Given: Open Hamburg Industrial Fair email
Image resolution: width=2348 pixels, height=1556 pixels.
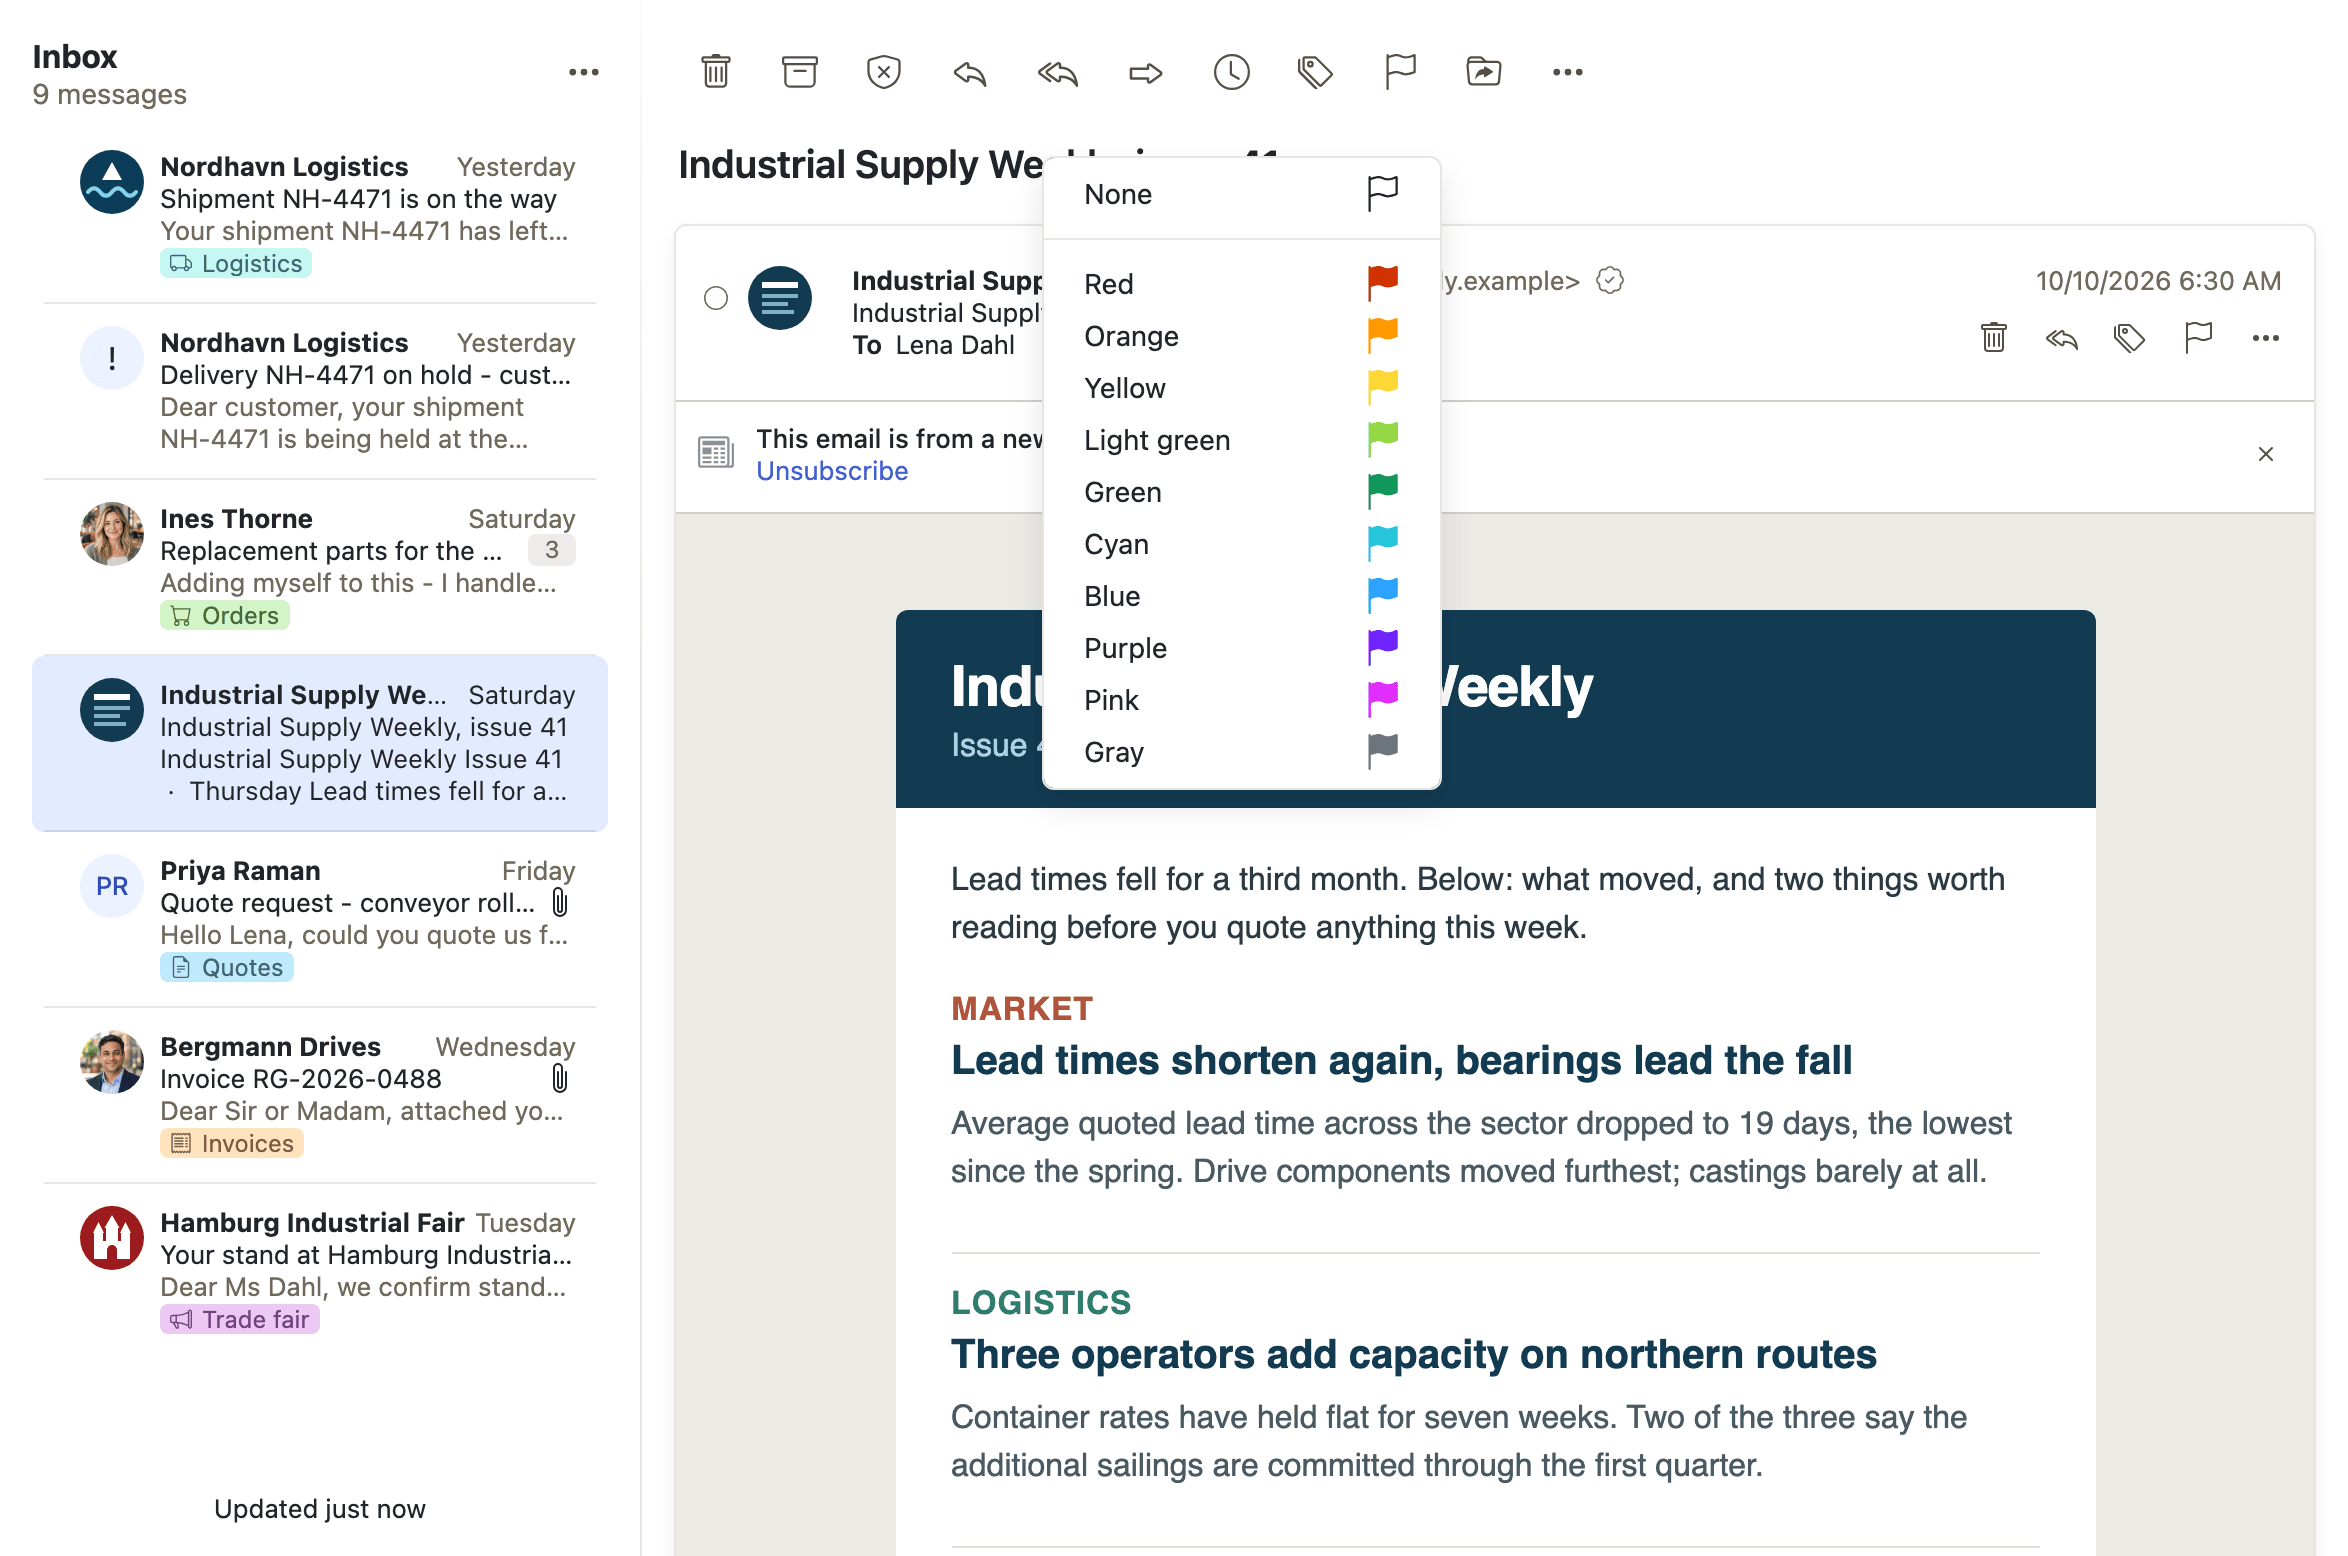Looking at the screenshot, I should pos(320,1270).
